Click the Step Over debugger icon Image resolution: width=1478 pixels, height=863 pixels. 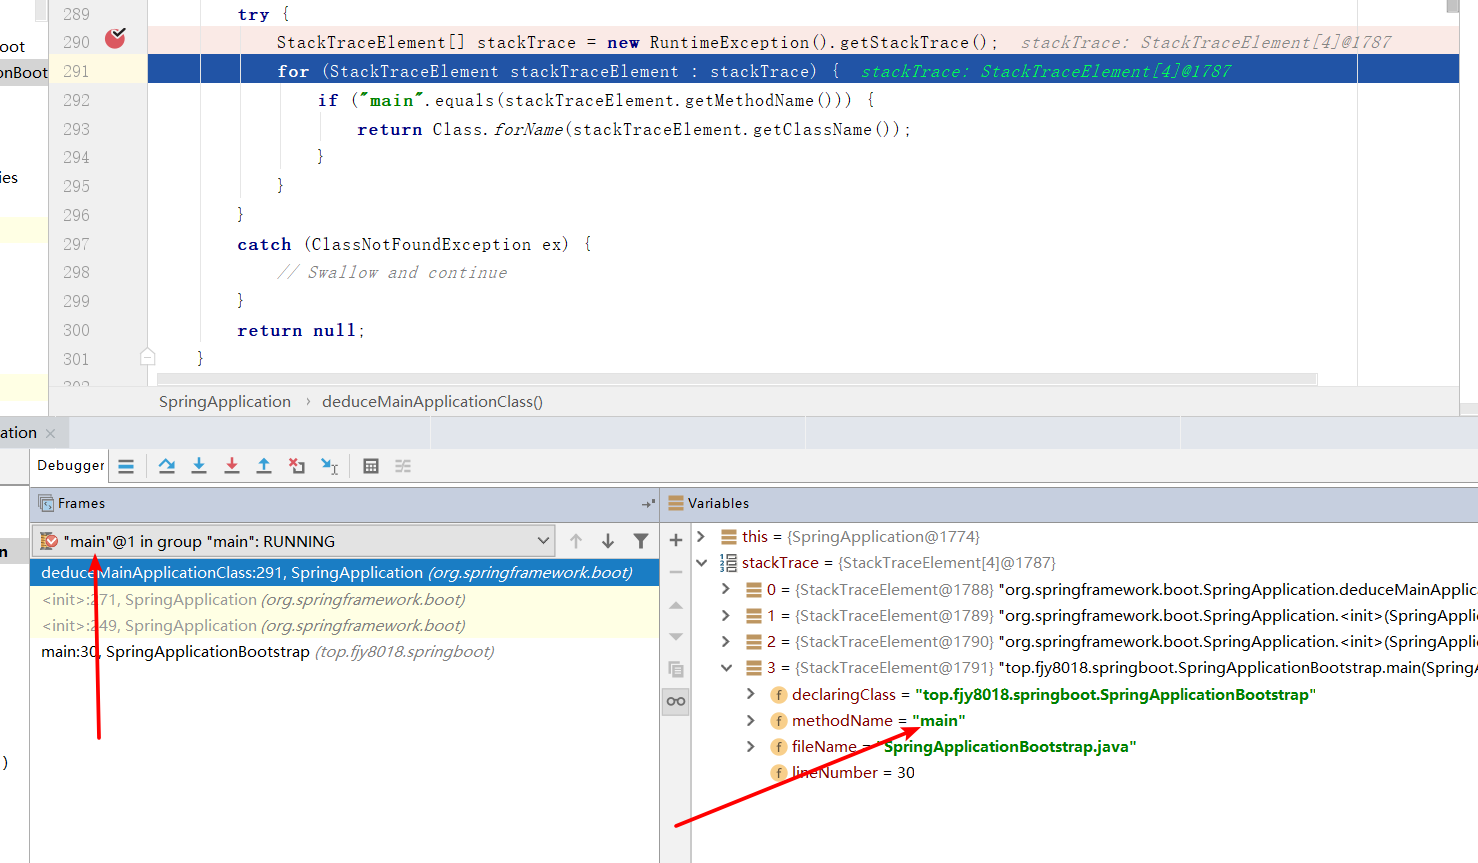pos(167,466)
